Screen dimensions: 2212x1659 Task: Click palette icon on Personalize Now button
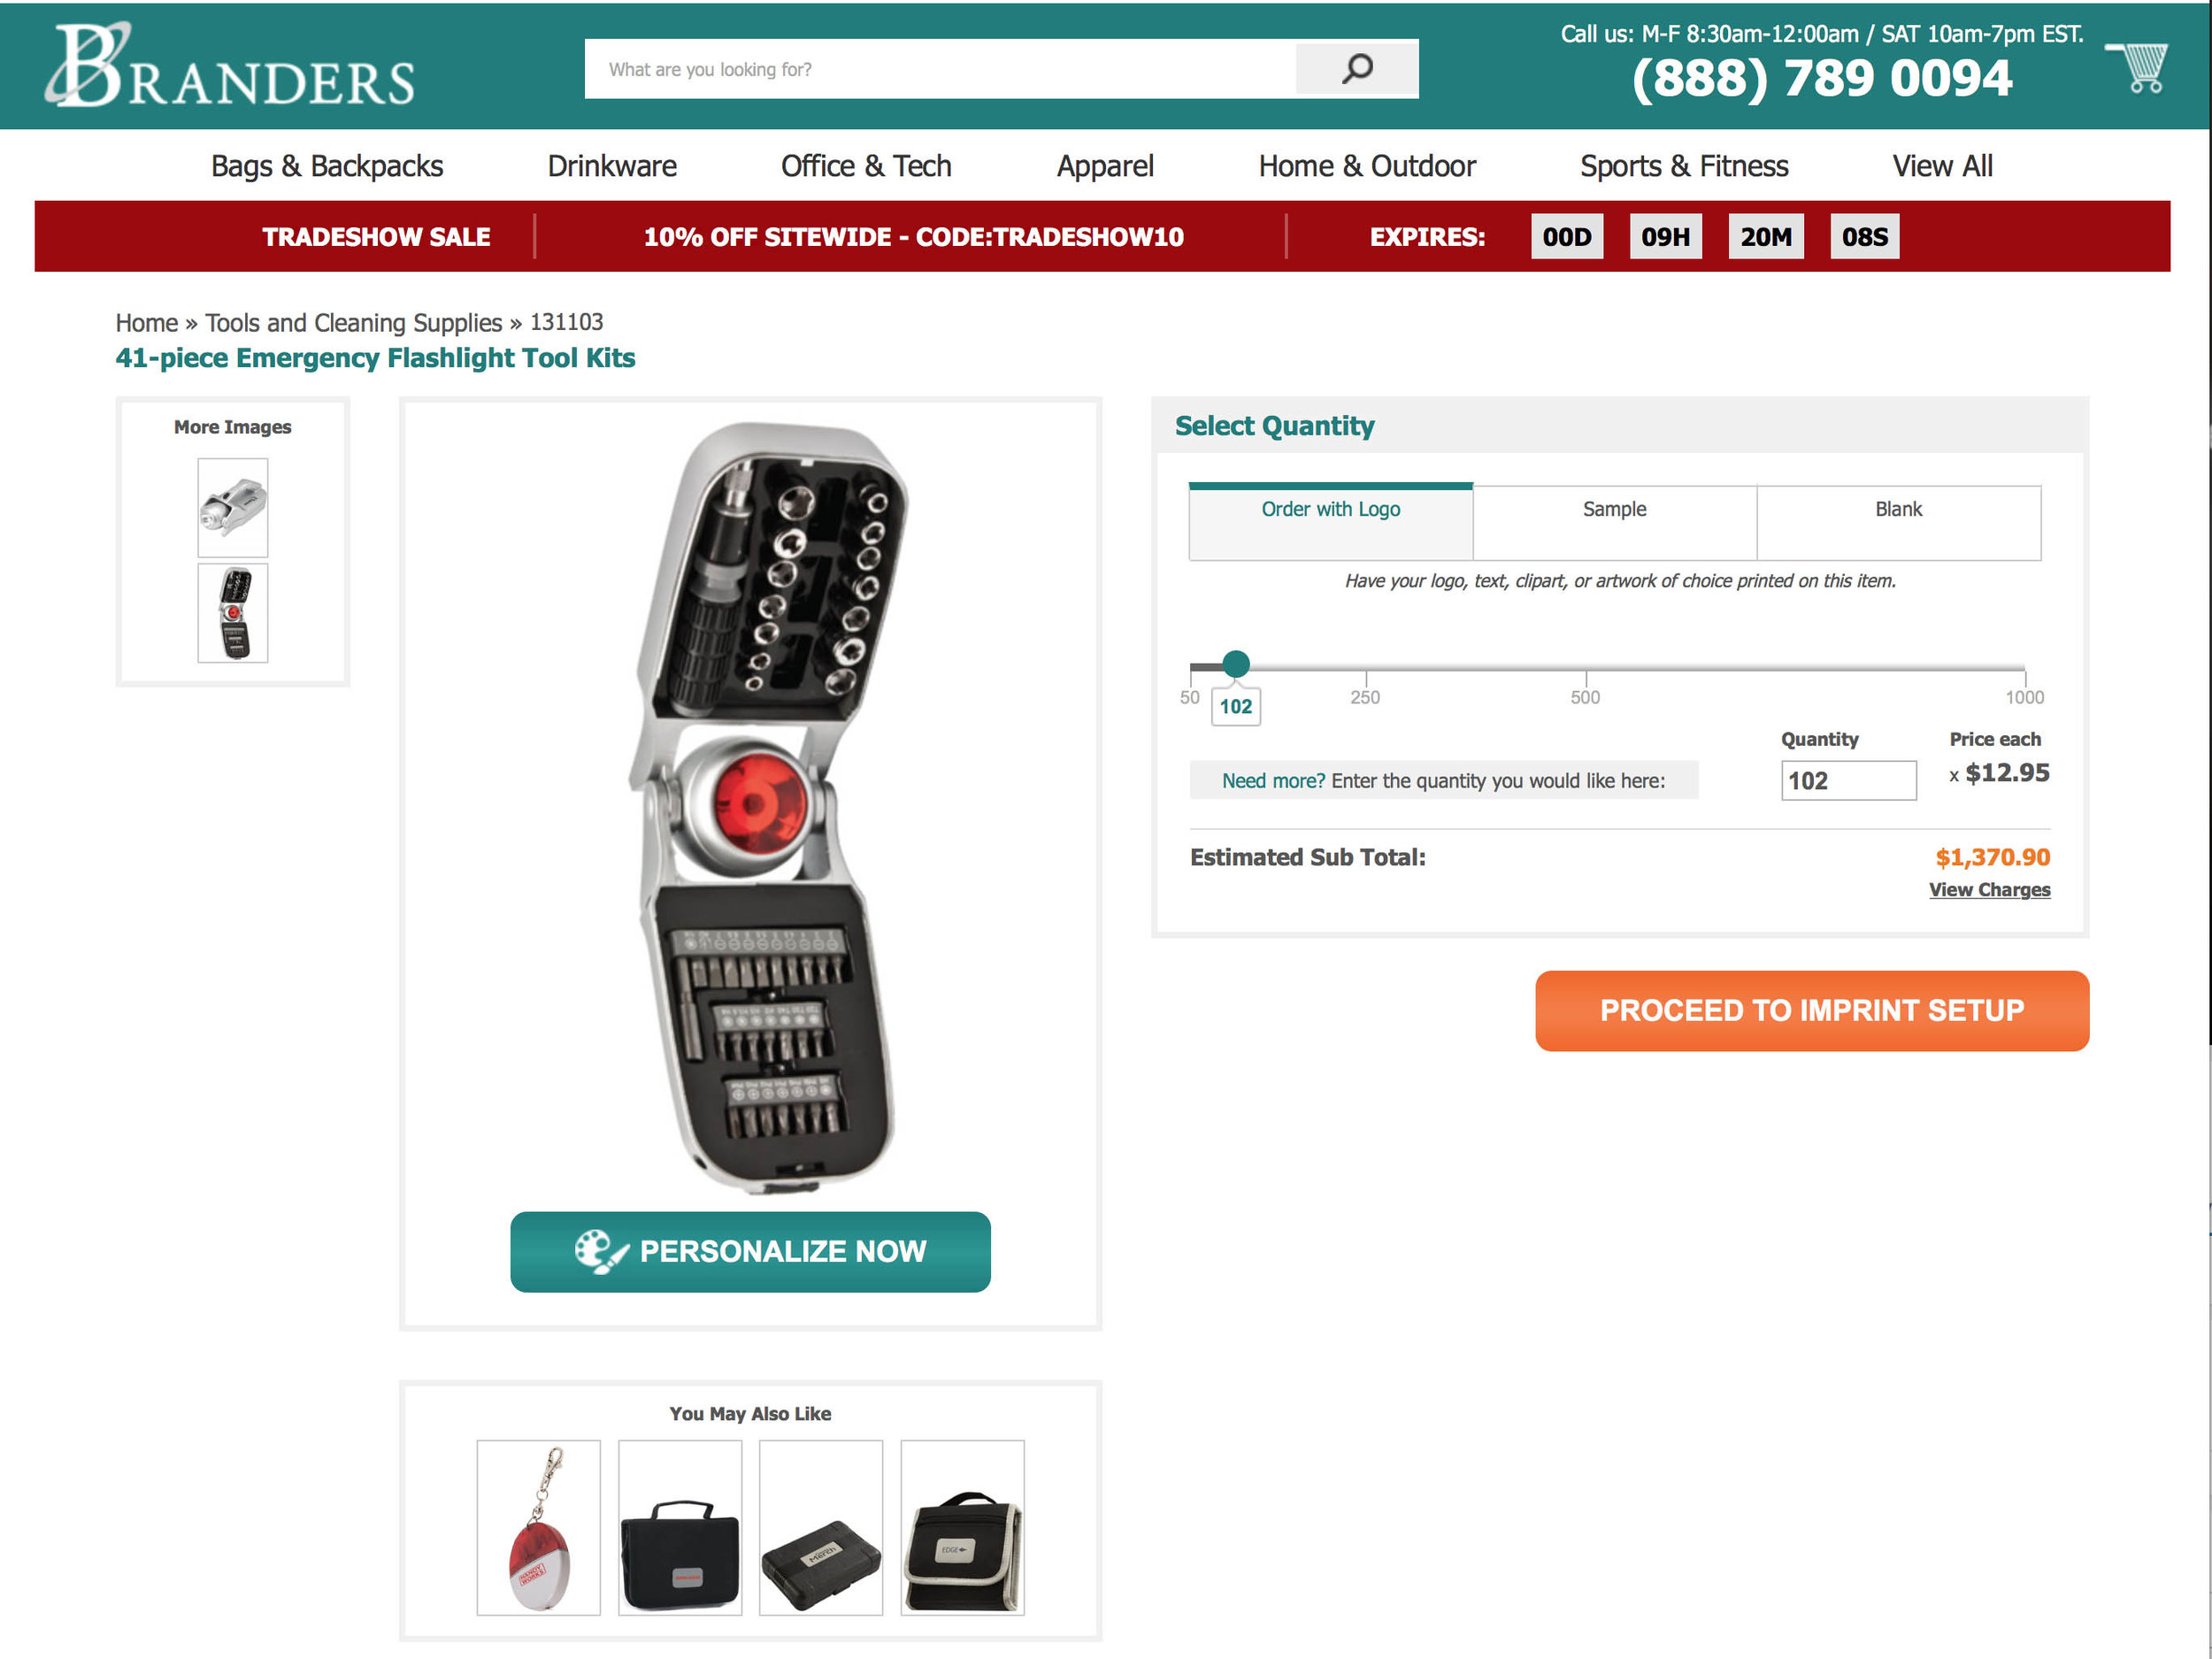[601, 1251]
